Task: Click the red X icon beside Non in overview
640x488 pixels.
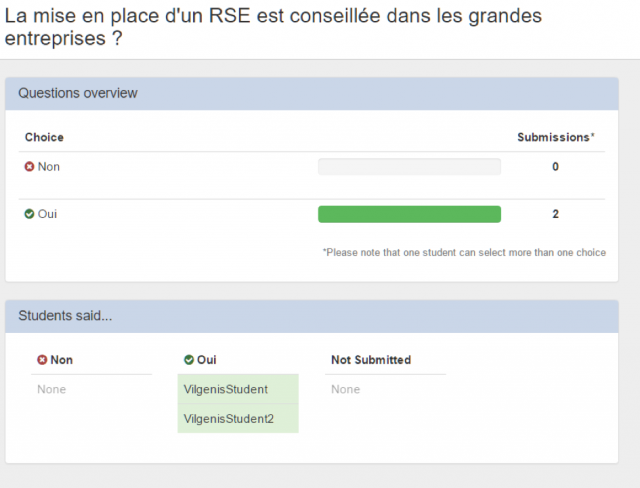Action: click(29, 167)
